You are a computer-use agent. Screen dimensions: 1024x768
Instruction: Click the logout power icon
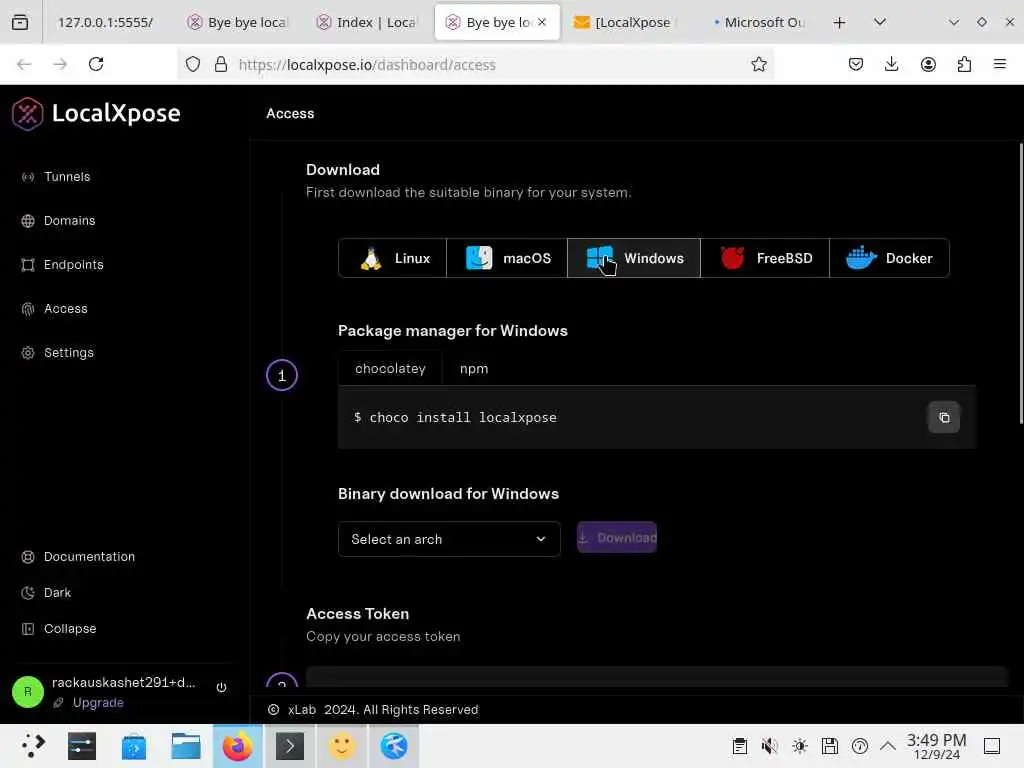[221, 687]
